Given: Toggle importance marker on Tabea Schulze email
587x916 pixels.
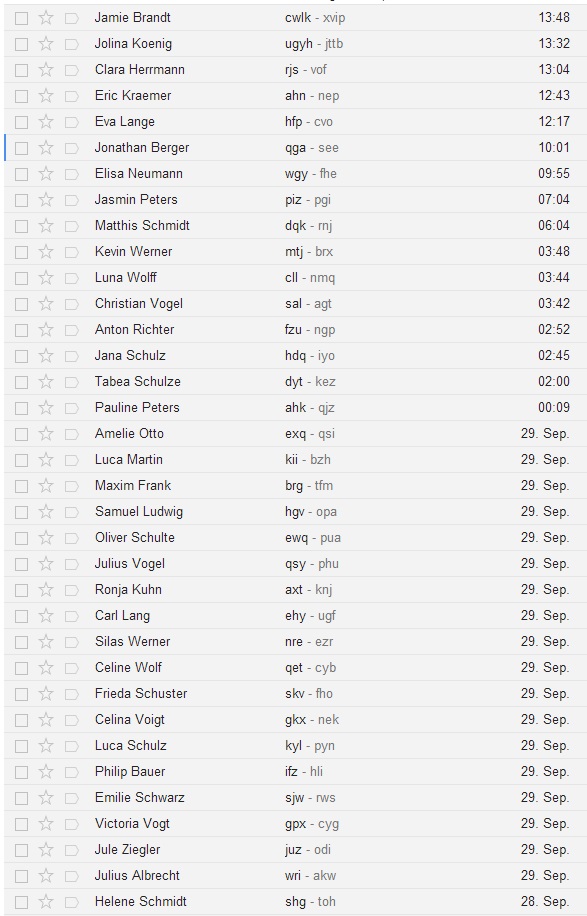Looking at the screenshot, I should 72,383.
